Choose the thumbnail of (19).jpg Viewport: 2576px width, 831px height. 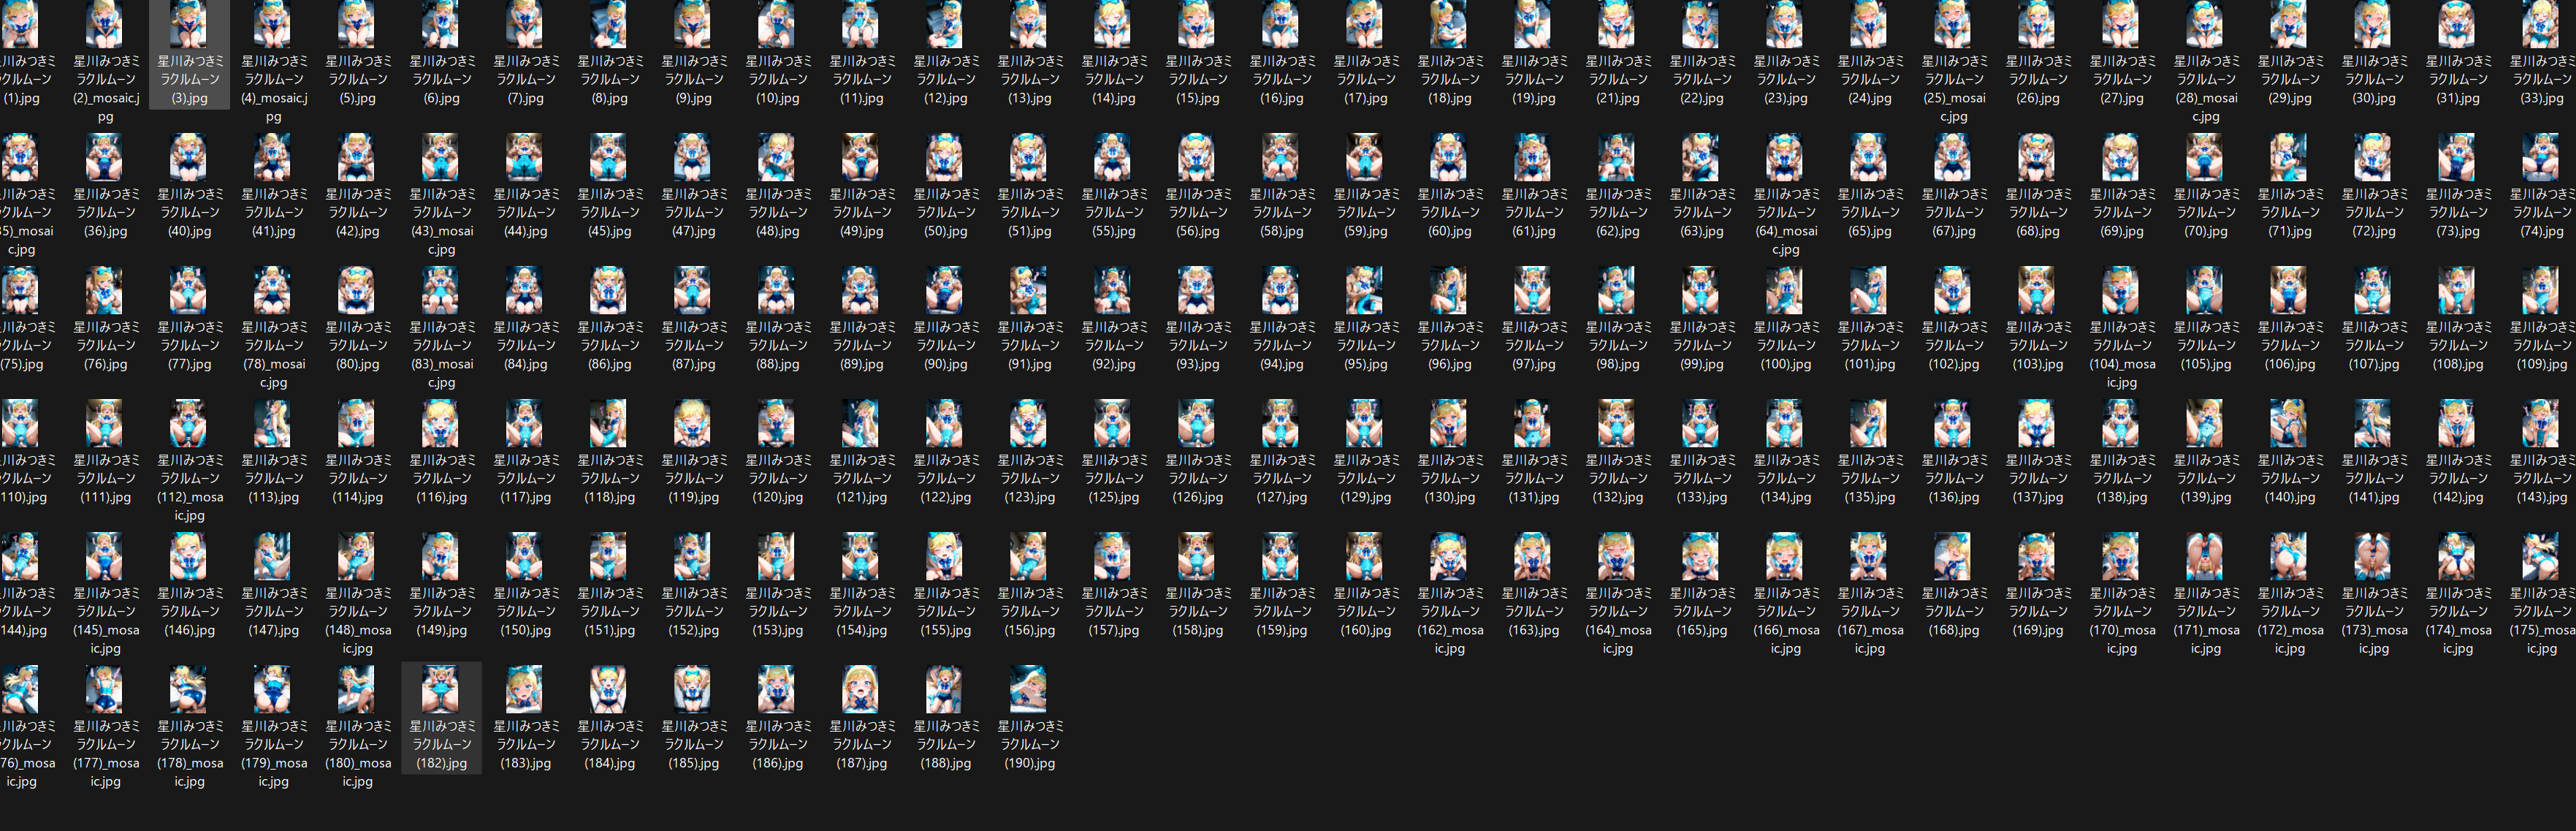(x=1533, y=24)
